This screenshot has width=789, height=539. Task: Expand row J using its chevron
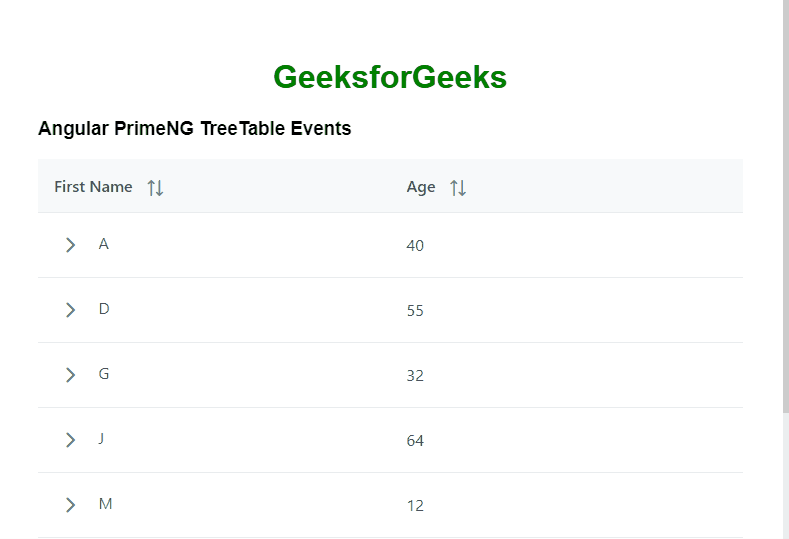pos(70,440)
